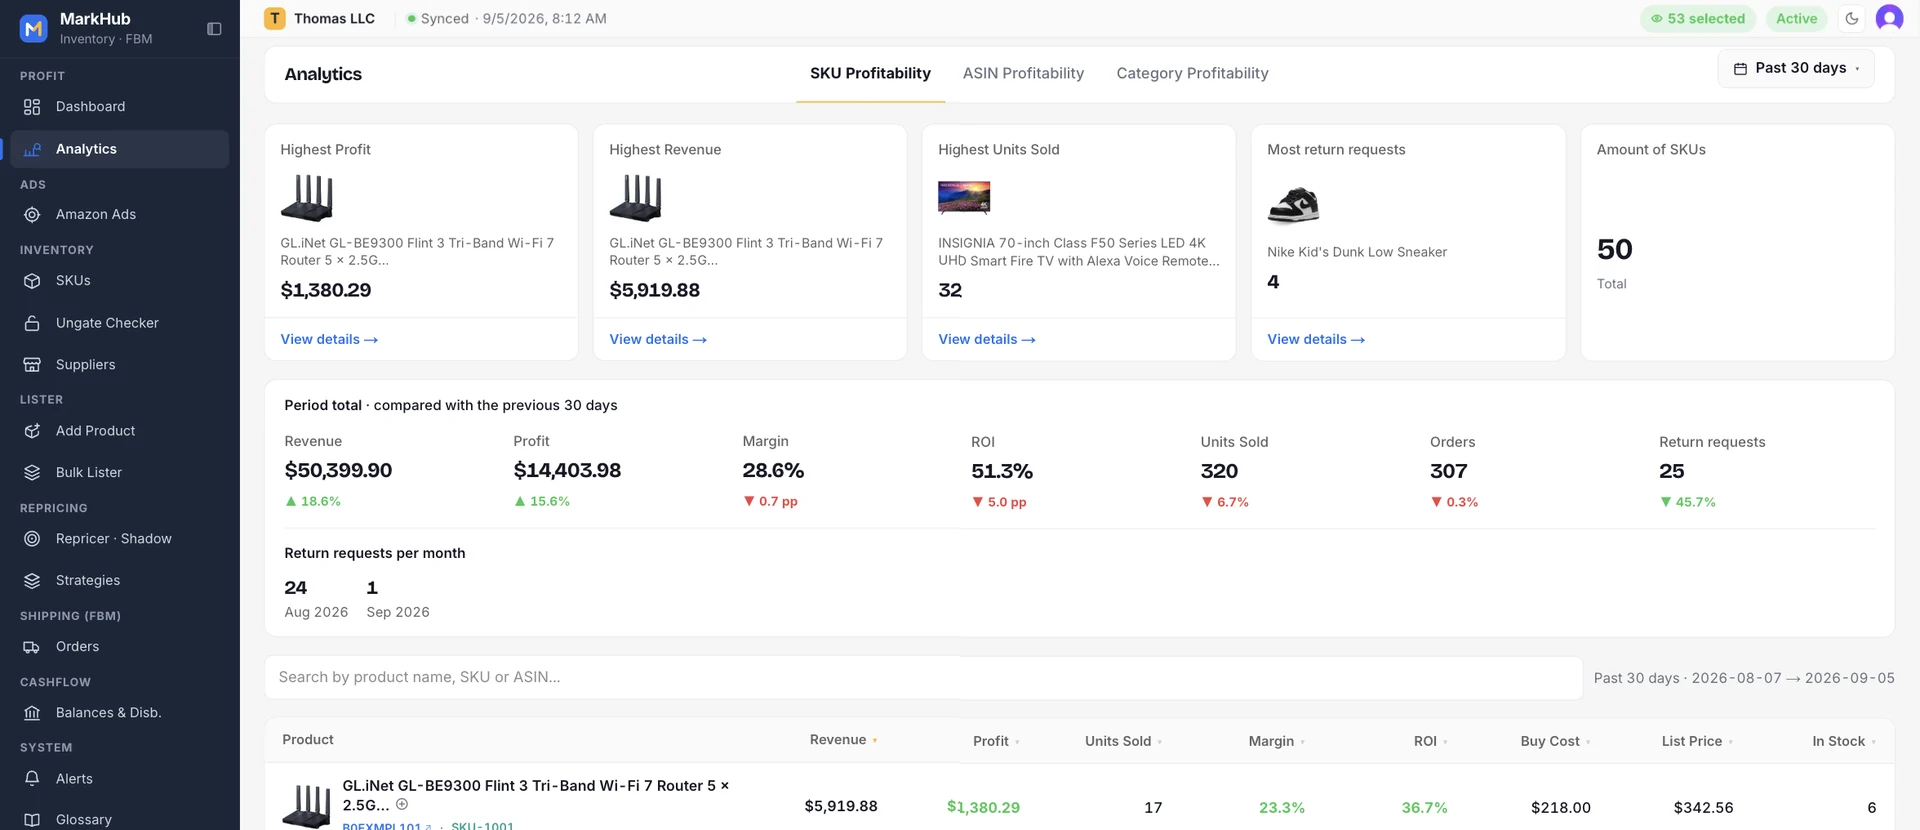The image size is (1920, 830).
Task: Select the Analytics sidebar item
Action: (x=119, y=149)
